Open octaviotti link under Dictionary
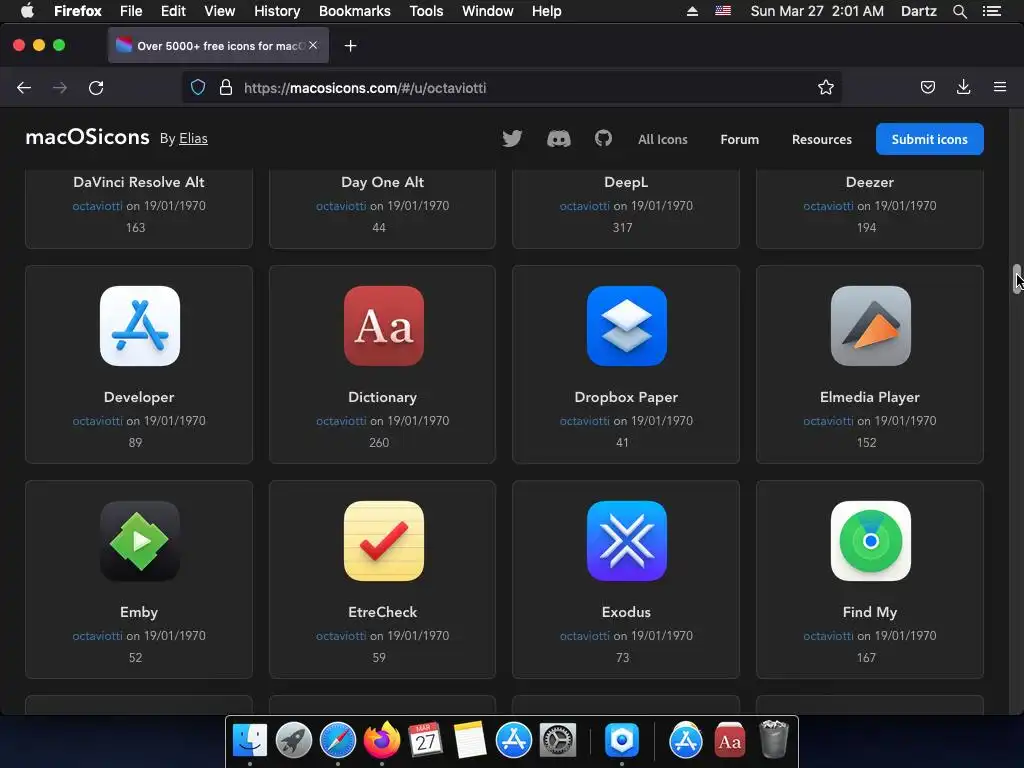 click(341, 421)
